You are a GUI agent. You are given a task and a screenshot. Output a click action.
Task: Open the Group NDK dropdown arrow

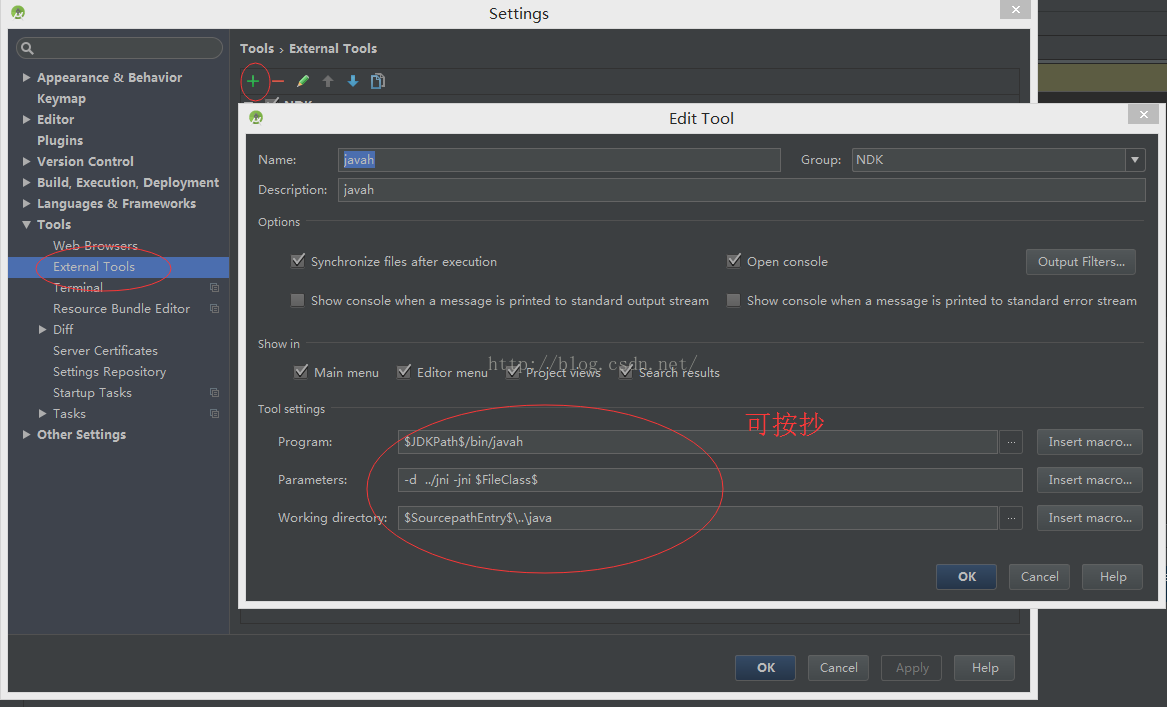pos(1135,160)
